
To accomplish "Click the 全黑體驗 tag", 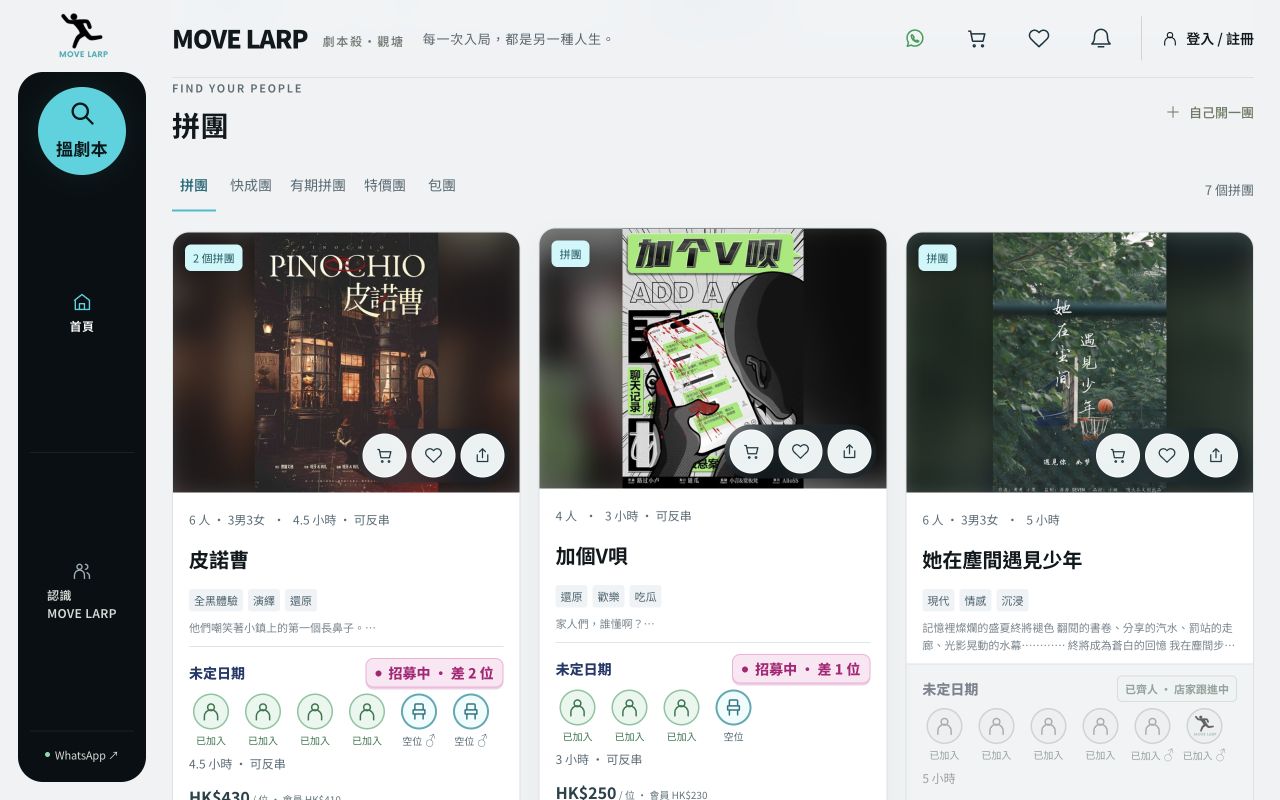I will pos(216,601).
